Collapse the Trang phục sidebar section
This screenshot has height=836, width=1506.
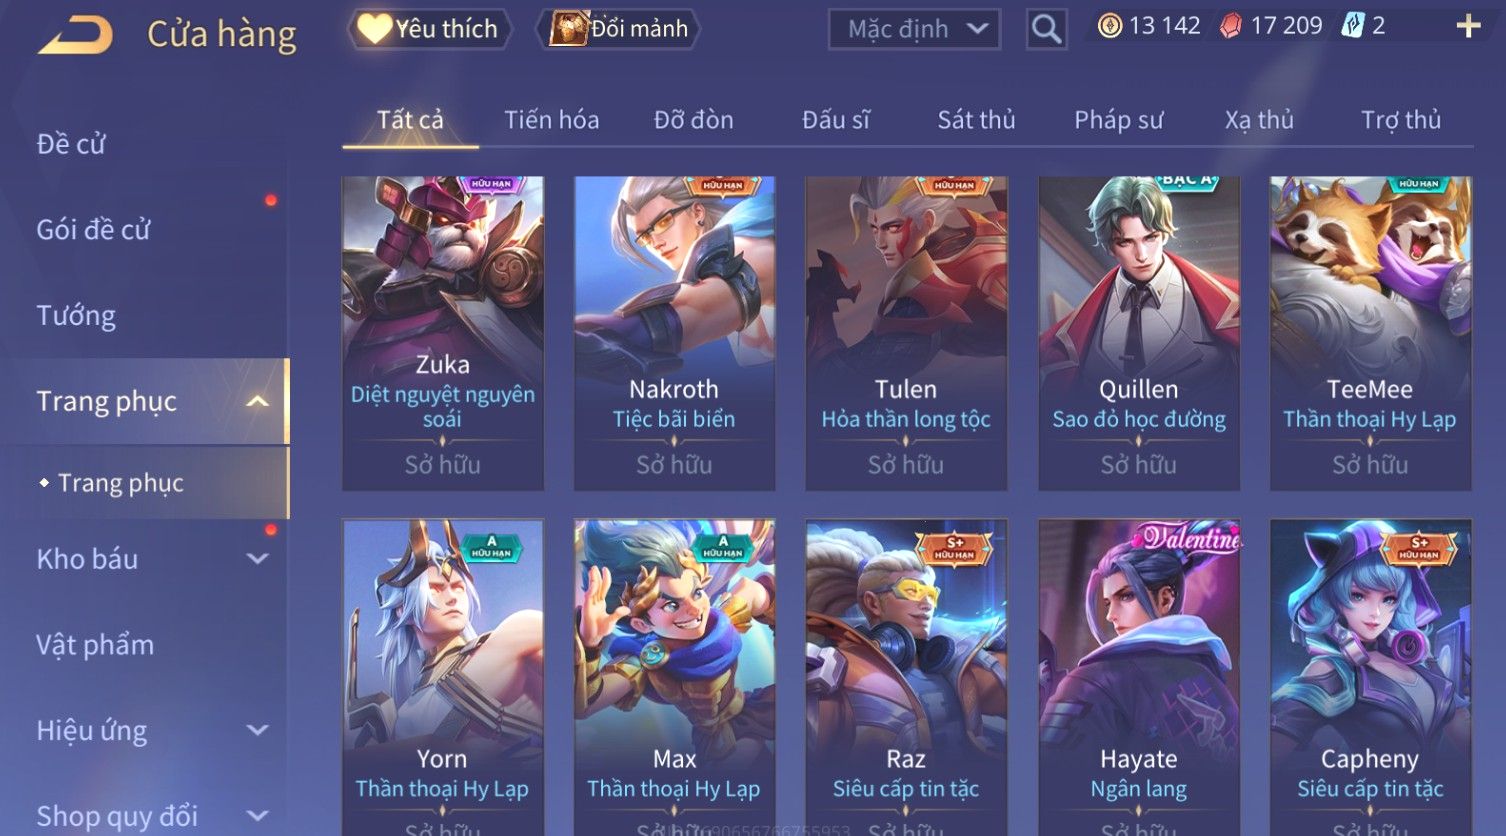tap(258, 401)
